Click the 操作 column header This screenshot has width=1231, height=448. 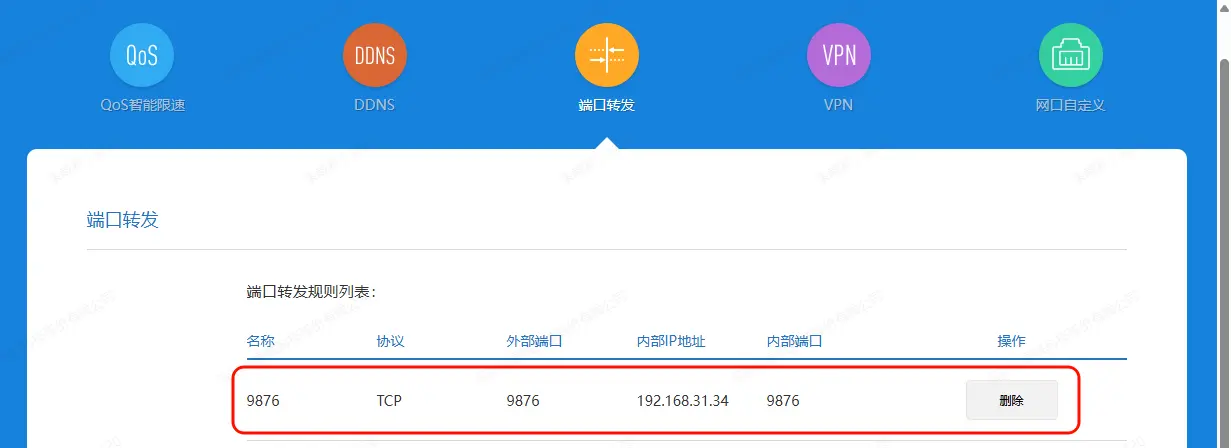tap(1011, 341)
